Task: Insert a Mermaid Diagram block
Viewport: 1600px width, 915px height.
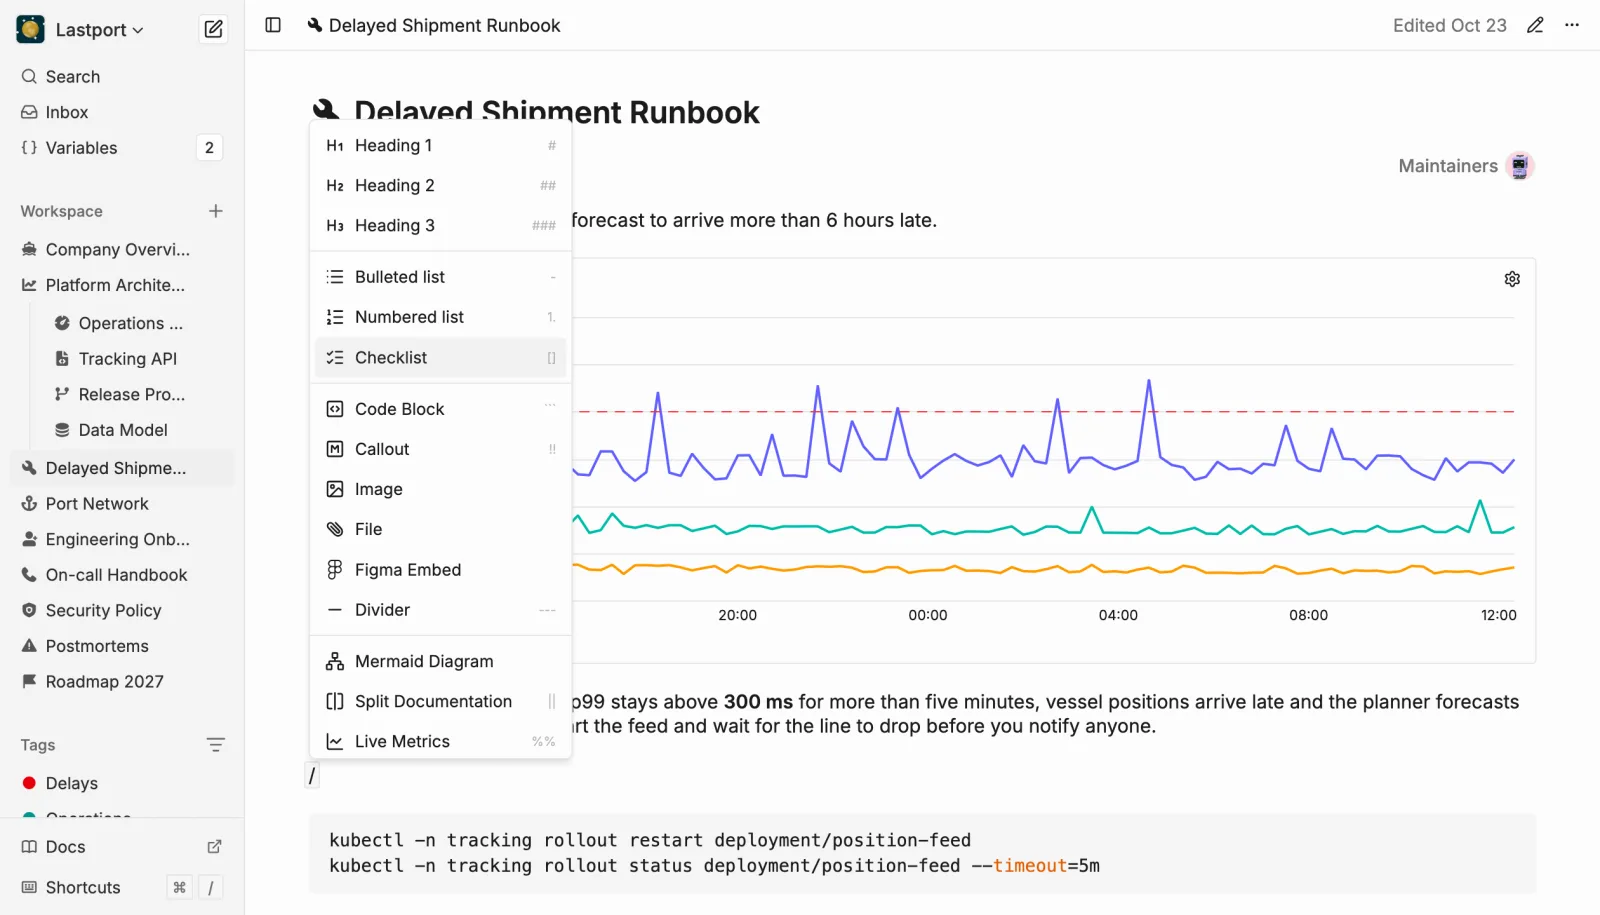Action: [440, 661]
